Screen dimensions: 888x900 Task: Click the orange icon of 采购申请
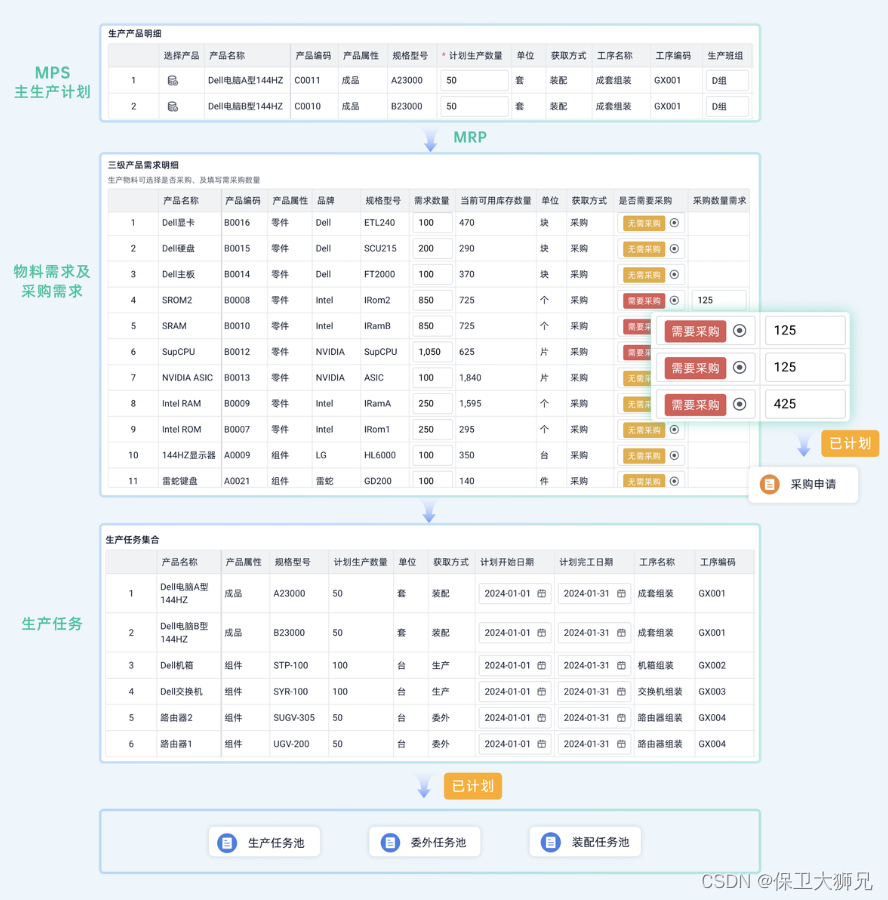(769, 484)
